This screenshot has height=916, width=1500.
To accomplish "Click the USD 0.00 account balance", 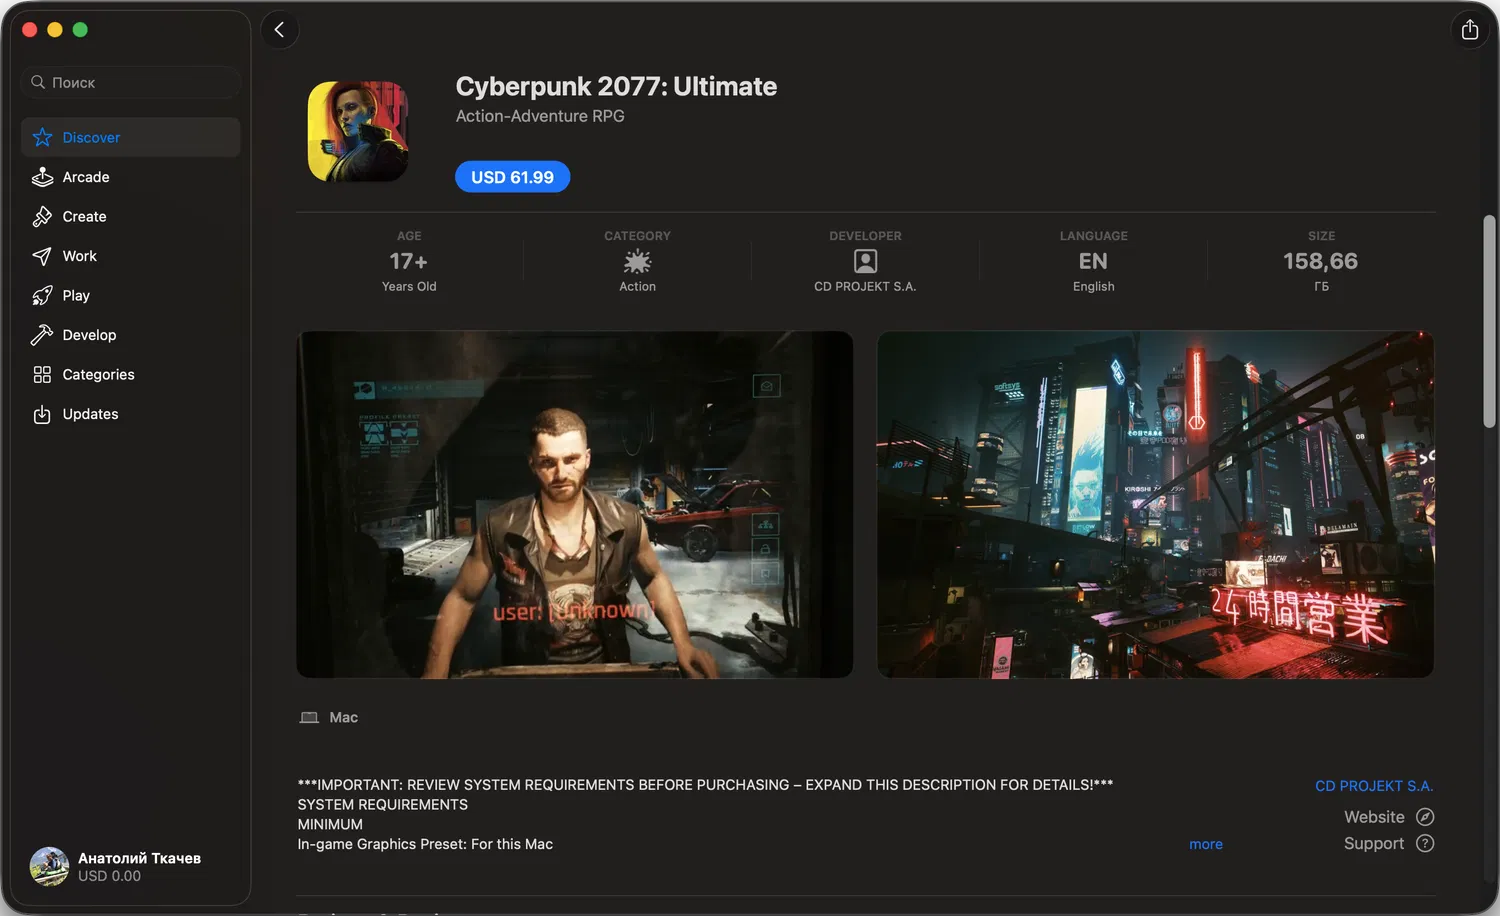I will click(x=109, y=876).
